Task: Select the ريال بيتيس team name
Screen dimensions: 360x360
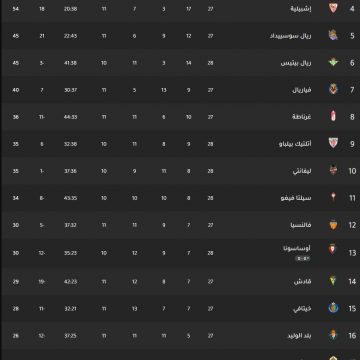Action: coord(296,63)
